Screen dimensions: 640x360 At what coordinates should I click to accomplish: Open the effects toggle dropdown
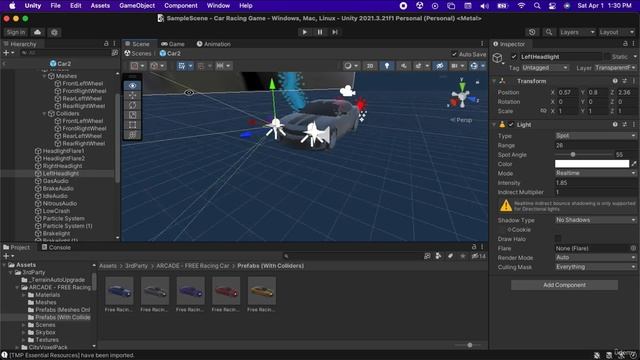coord(421,66)
